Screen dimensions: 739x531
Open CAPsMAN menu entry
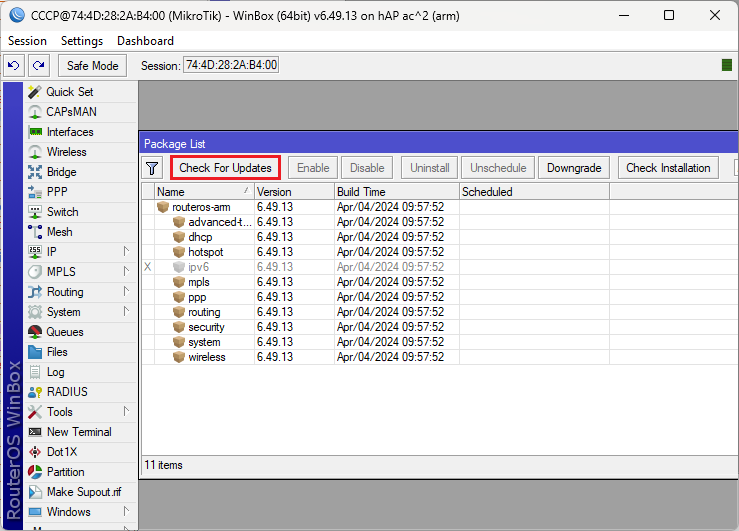(80, 112)
